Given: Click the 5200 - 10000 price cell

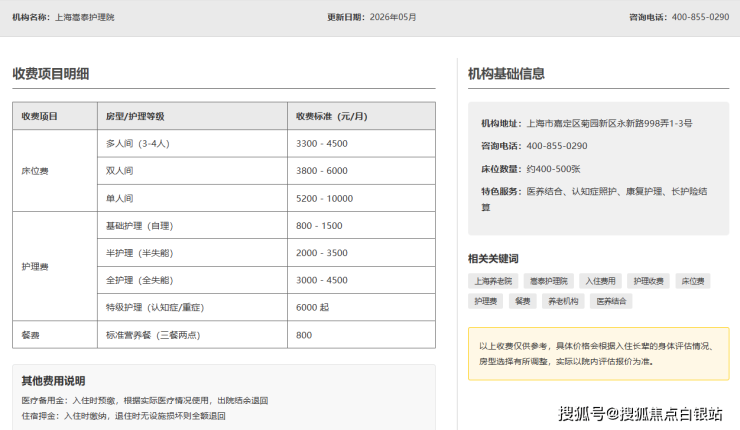Looking at the screenshot, I should coord(362,198).
